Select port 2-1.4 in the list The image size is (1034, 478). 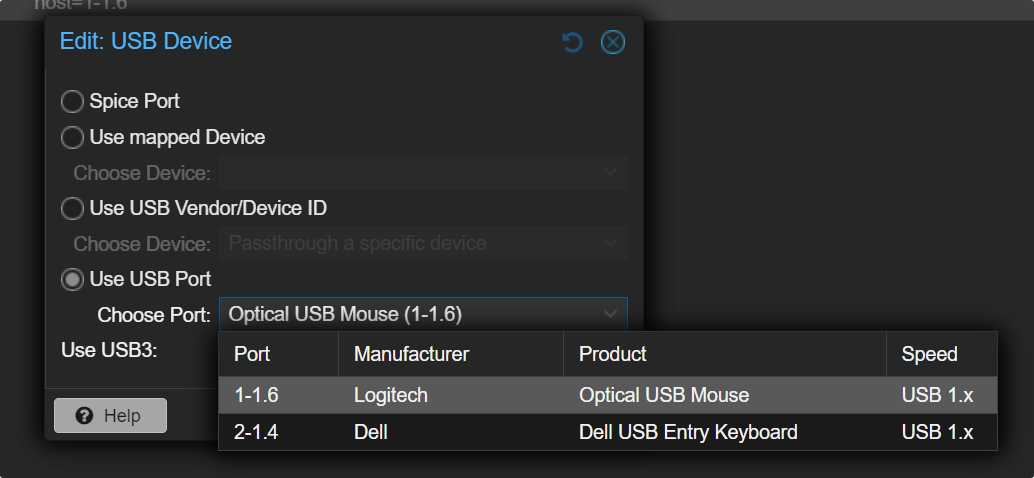pos(257,432)
